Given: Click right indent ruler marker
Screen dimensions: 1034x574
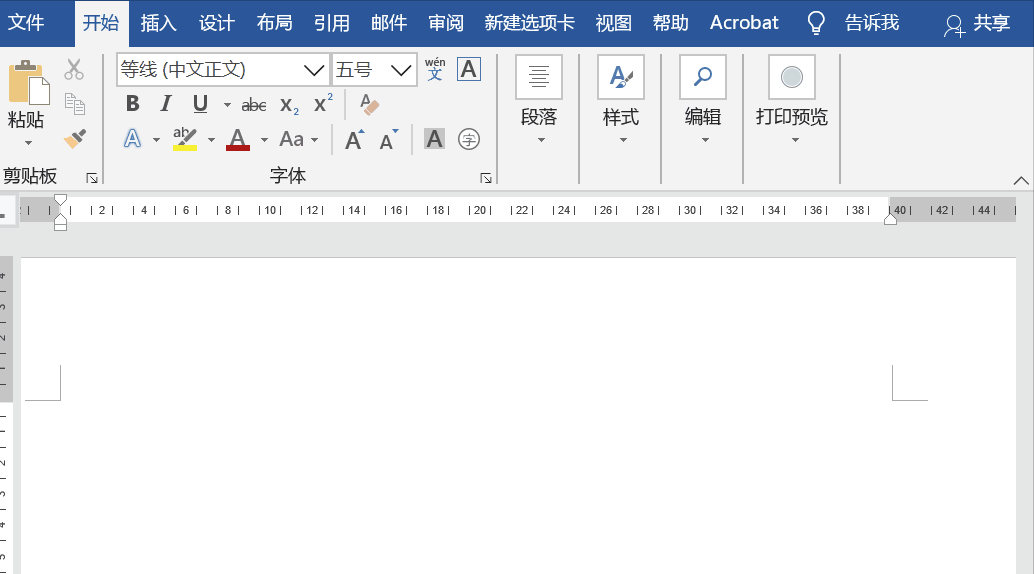Looking at the screenshot, I should (890, 219).
